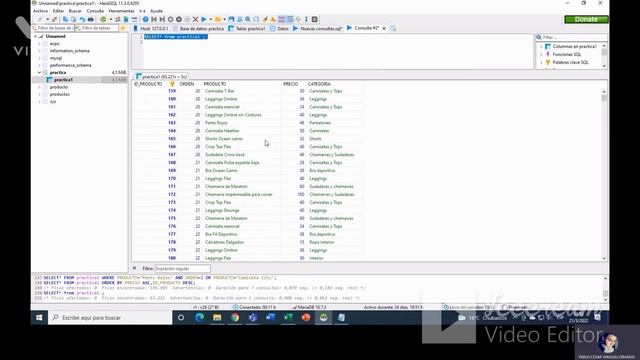Collapse the practica database node
This screenshot has height=360, width=640.
tap(40, 72)
